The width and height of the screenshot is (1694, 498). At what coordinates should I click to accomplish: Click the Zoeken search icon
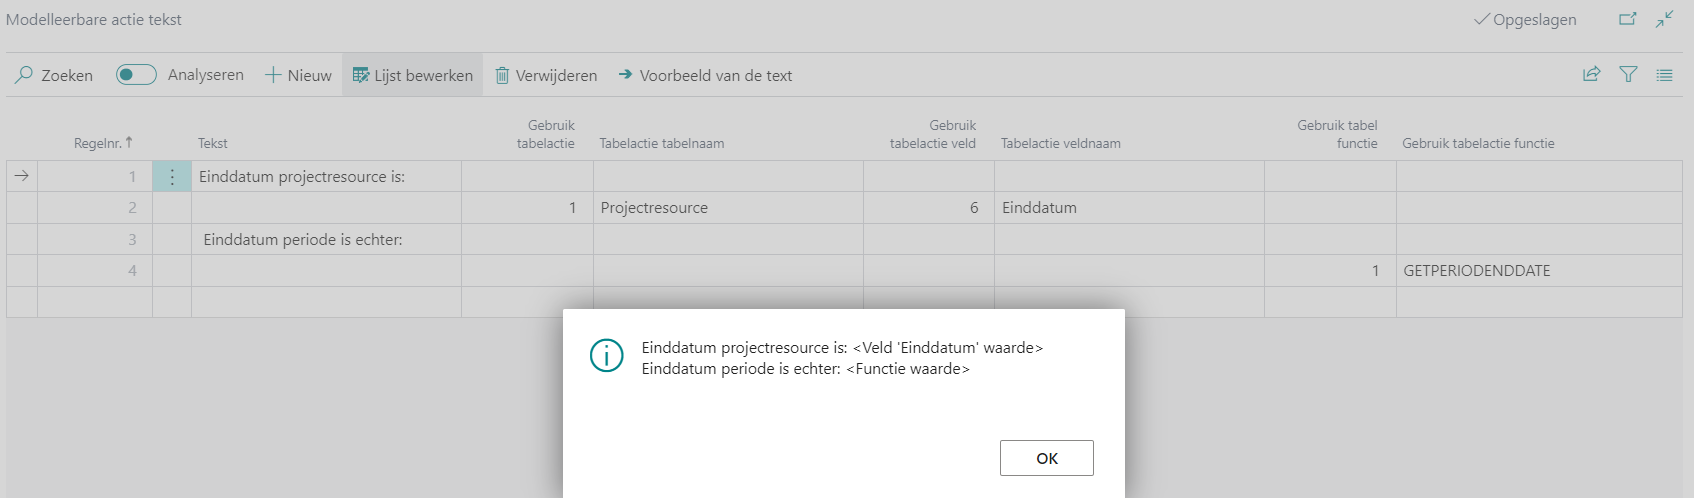24,75
